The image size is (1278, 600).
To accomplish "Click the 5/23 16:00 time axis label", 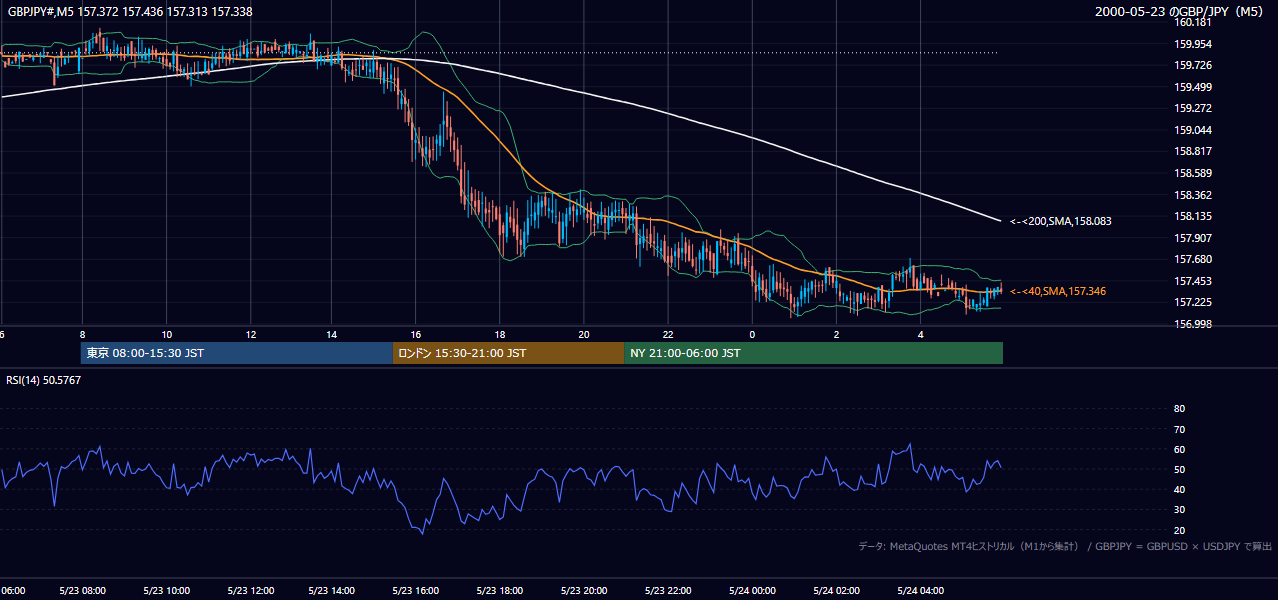I will tap(418, 591).
